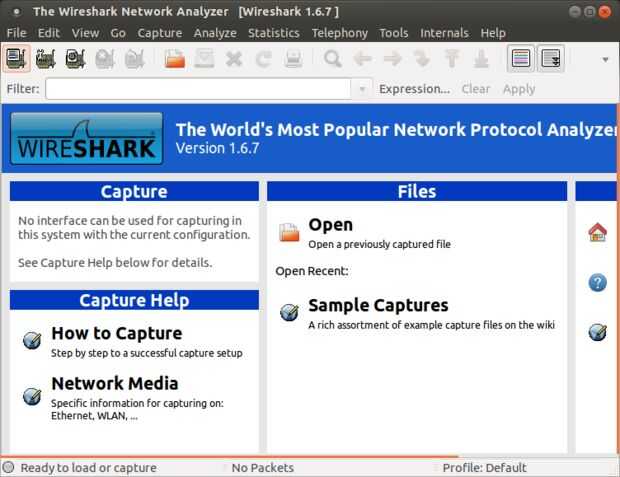Toggle packet list colorize button

point(521,59)
